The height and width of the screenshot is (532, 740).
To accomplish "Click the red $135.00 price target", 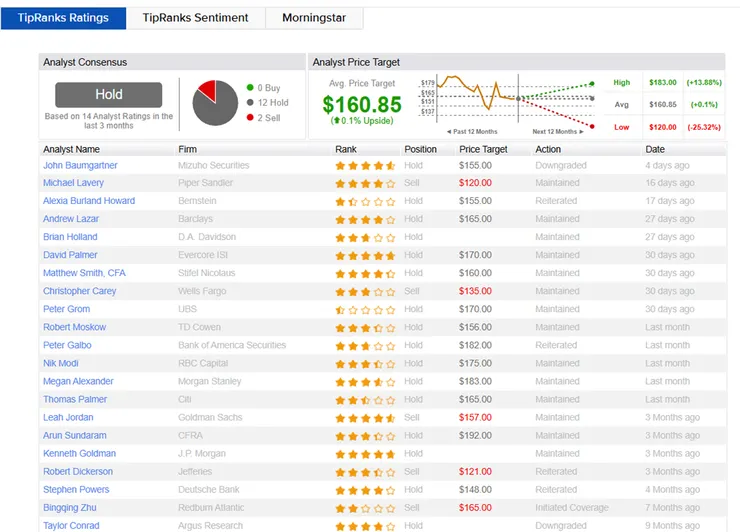I will (475, 291).
